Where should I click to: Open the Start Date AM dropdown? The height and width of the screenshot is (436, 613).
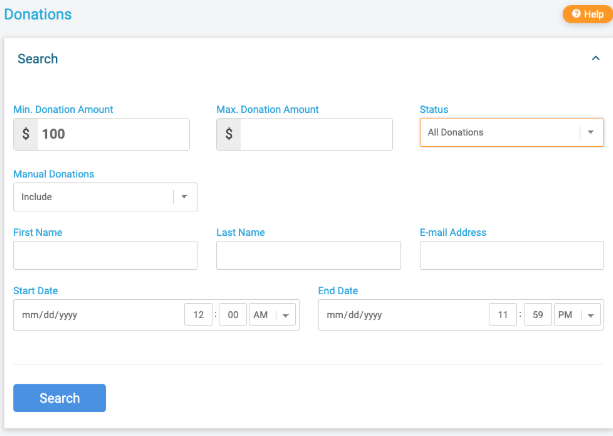(272, 315)
